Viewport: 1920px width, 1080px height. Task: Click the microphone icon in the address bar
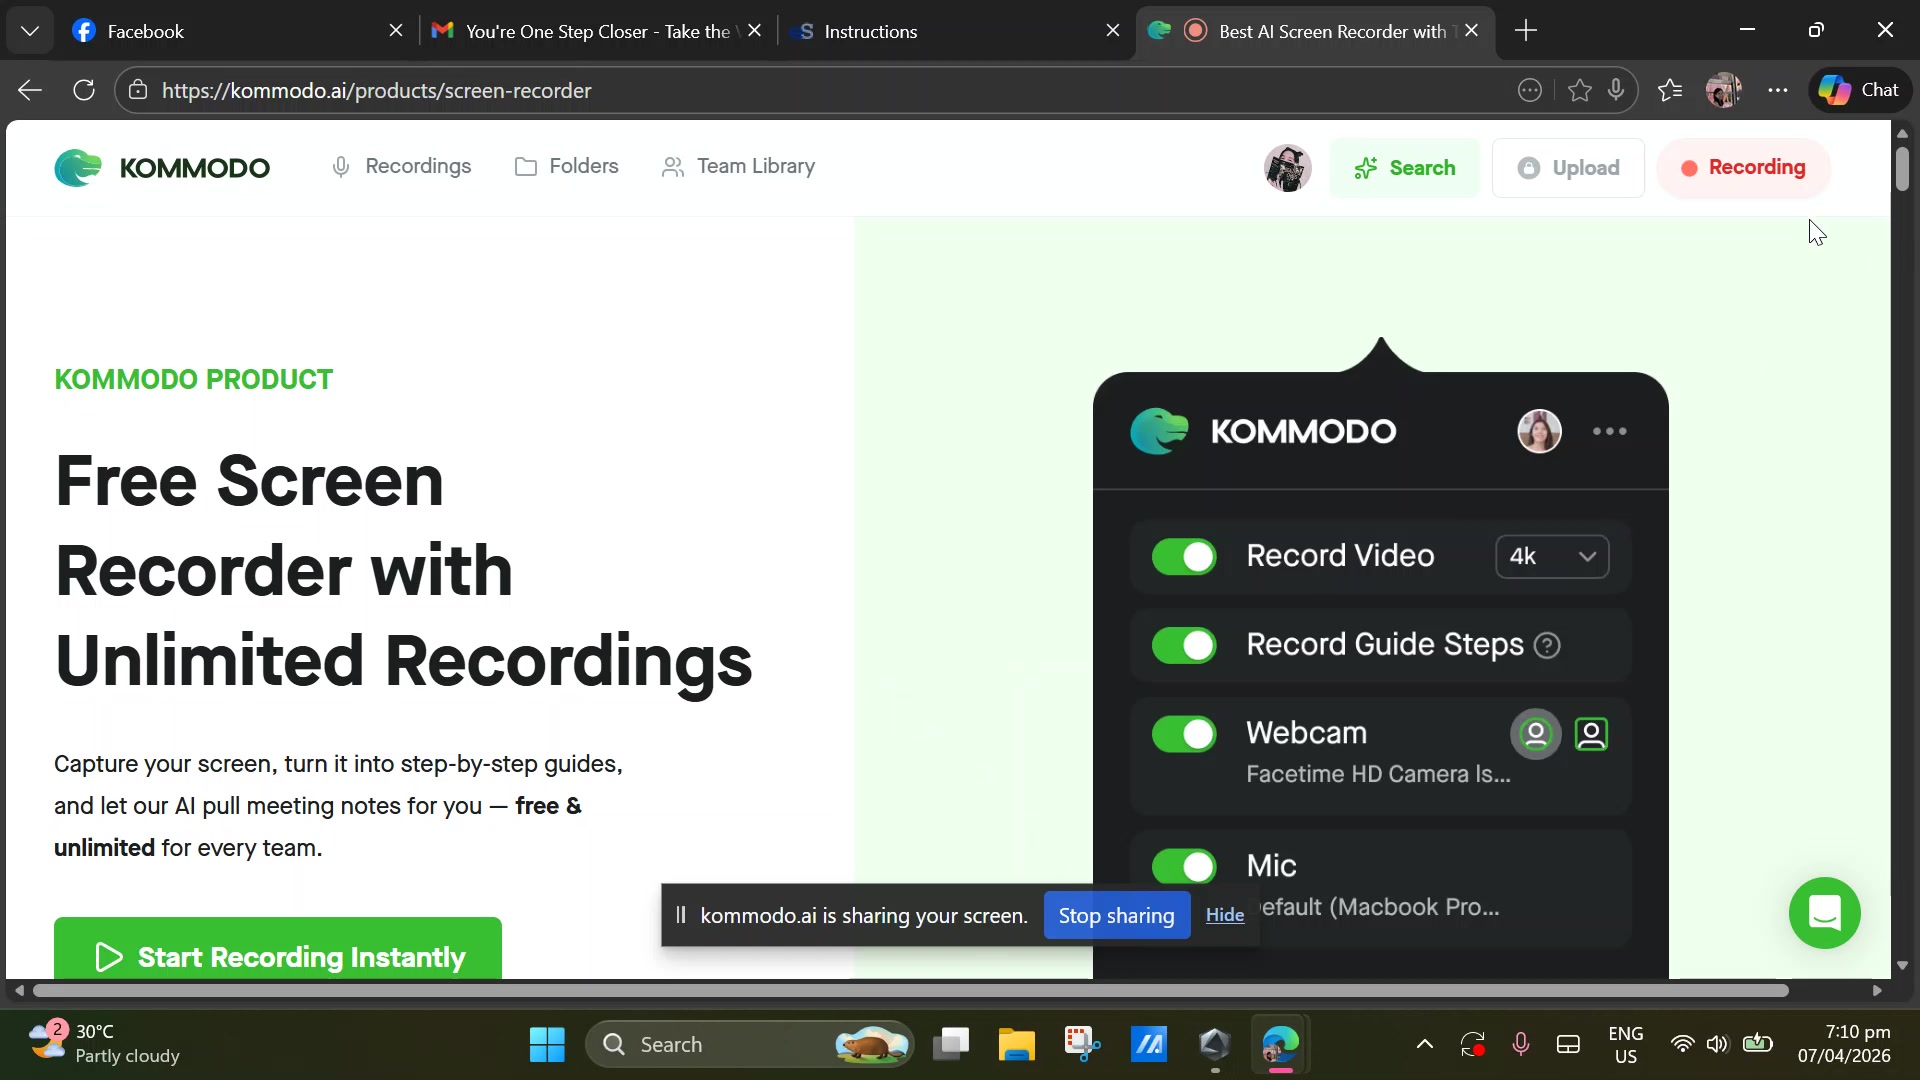coord(1617,91)
